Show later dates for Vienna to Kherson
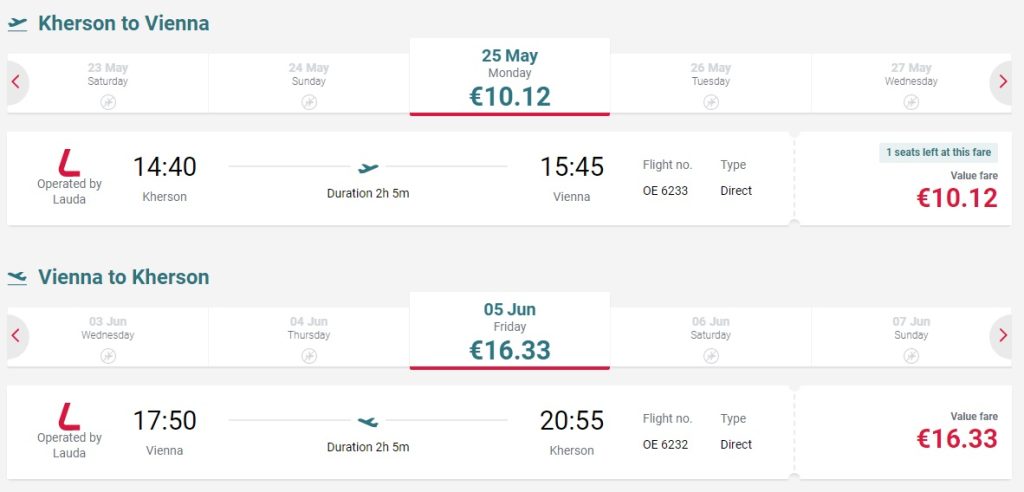1024x492 pixels. [1003, 336]
